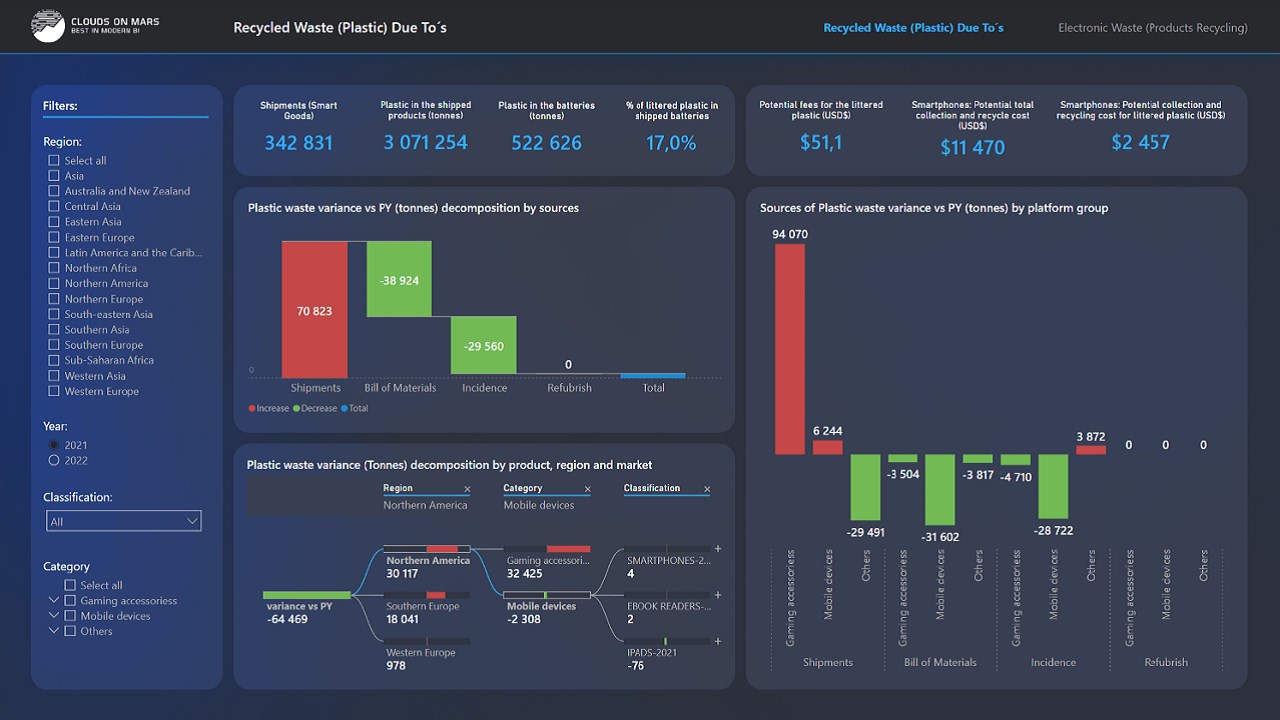Select the 2022 year radio button
This screenshot has height=720, width=1280.
click(x=54, y=460)
